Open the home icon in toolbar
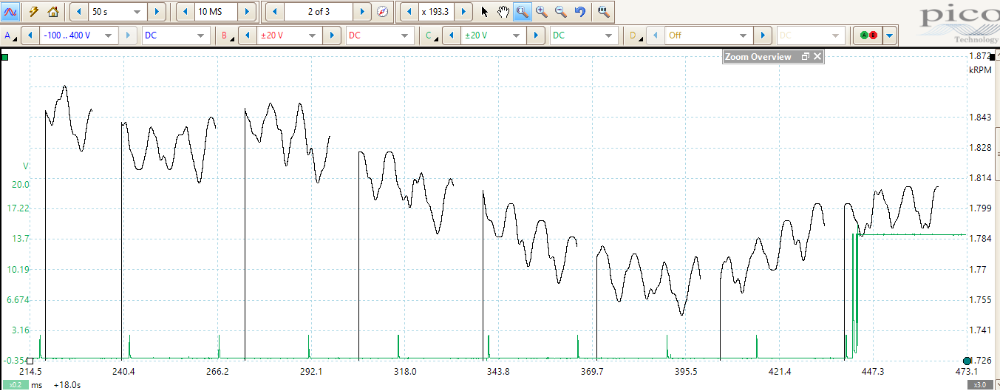This screenshot has width=1000, height=390. click(54, 11)
